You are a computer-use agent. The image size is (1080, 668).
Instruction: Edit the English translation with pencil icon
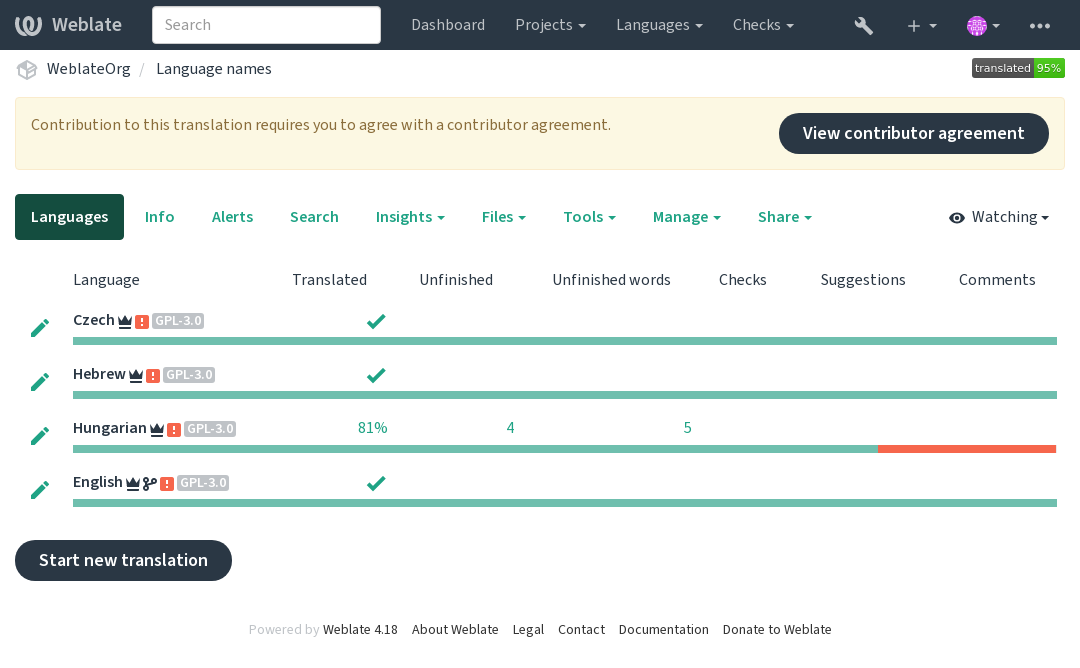tap(40, 490)
